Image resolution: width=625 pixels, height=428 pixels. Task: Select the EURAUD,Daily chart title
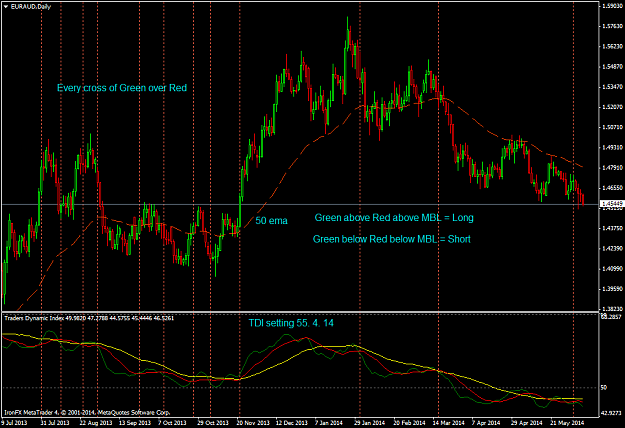tap(31, 7)
